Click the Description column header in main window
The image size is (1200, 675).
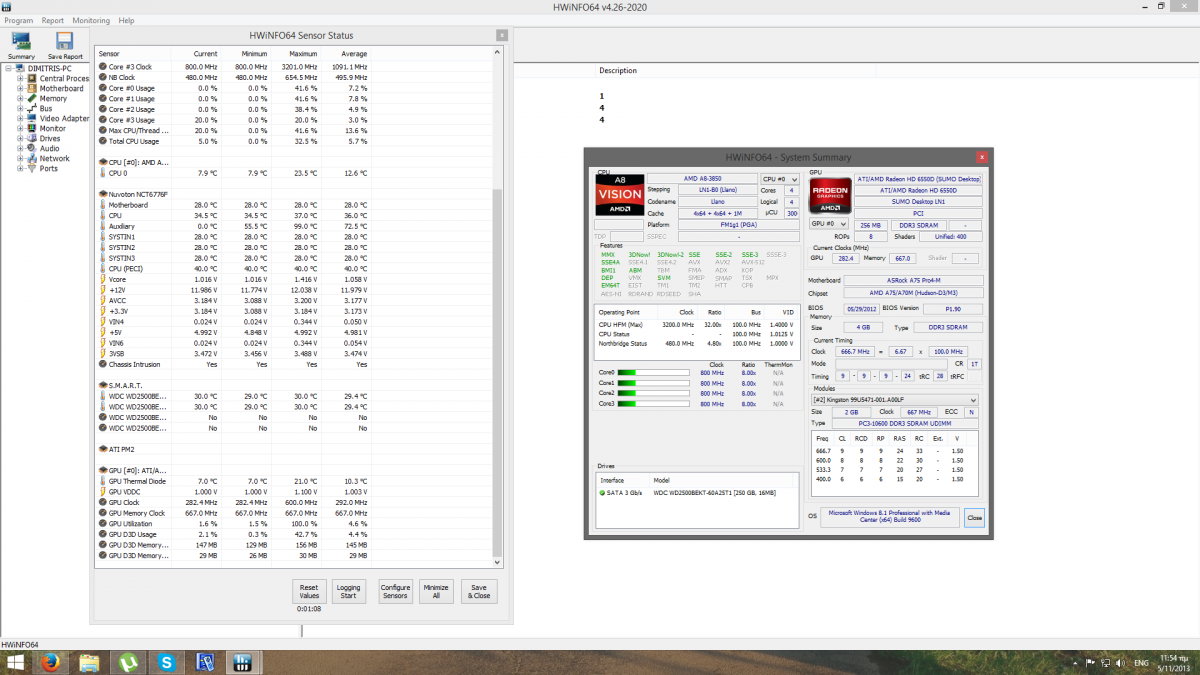point(618,71)
